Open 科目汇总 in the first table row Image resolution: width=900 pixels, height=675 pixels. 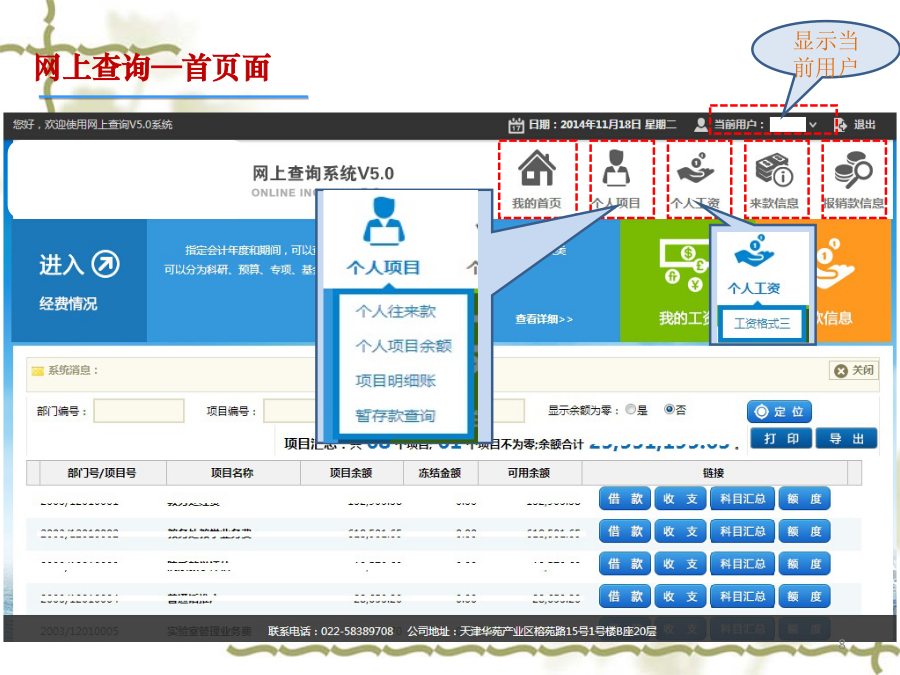click(743, 499)
